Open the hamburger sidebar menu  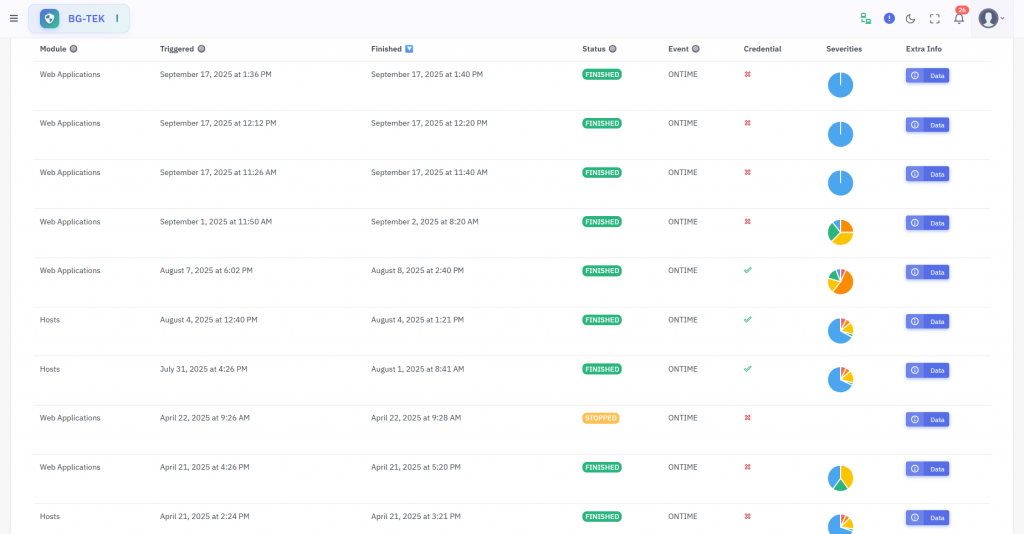14,18
